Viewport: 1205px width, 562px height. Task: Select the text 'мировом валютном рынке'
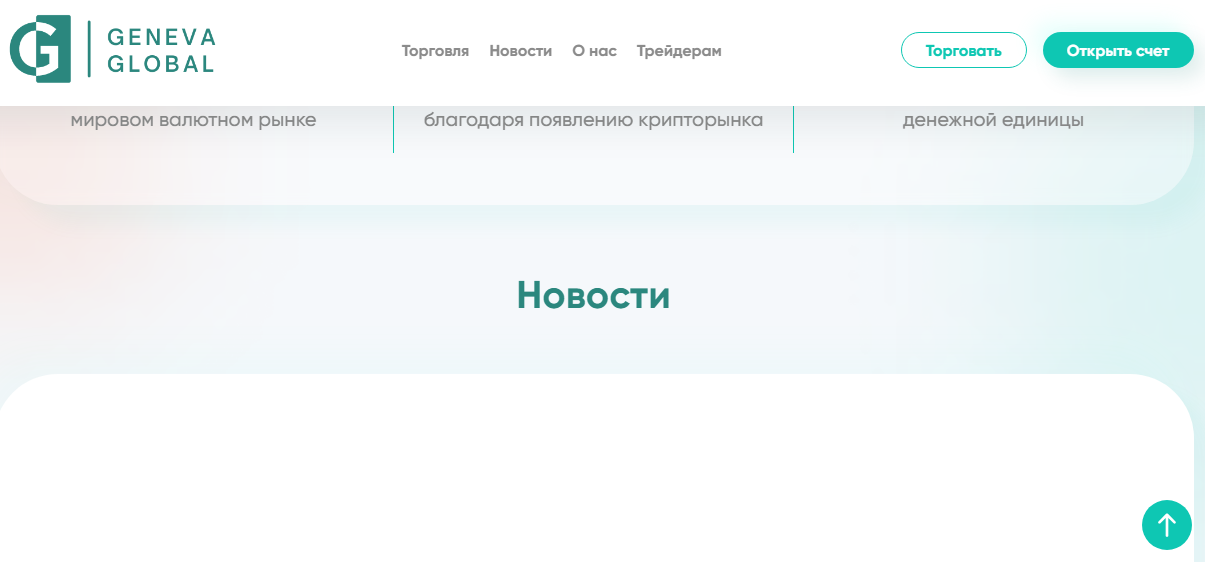193,120
